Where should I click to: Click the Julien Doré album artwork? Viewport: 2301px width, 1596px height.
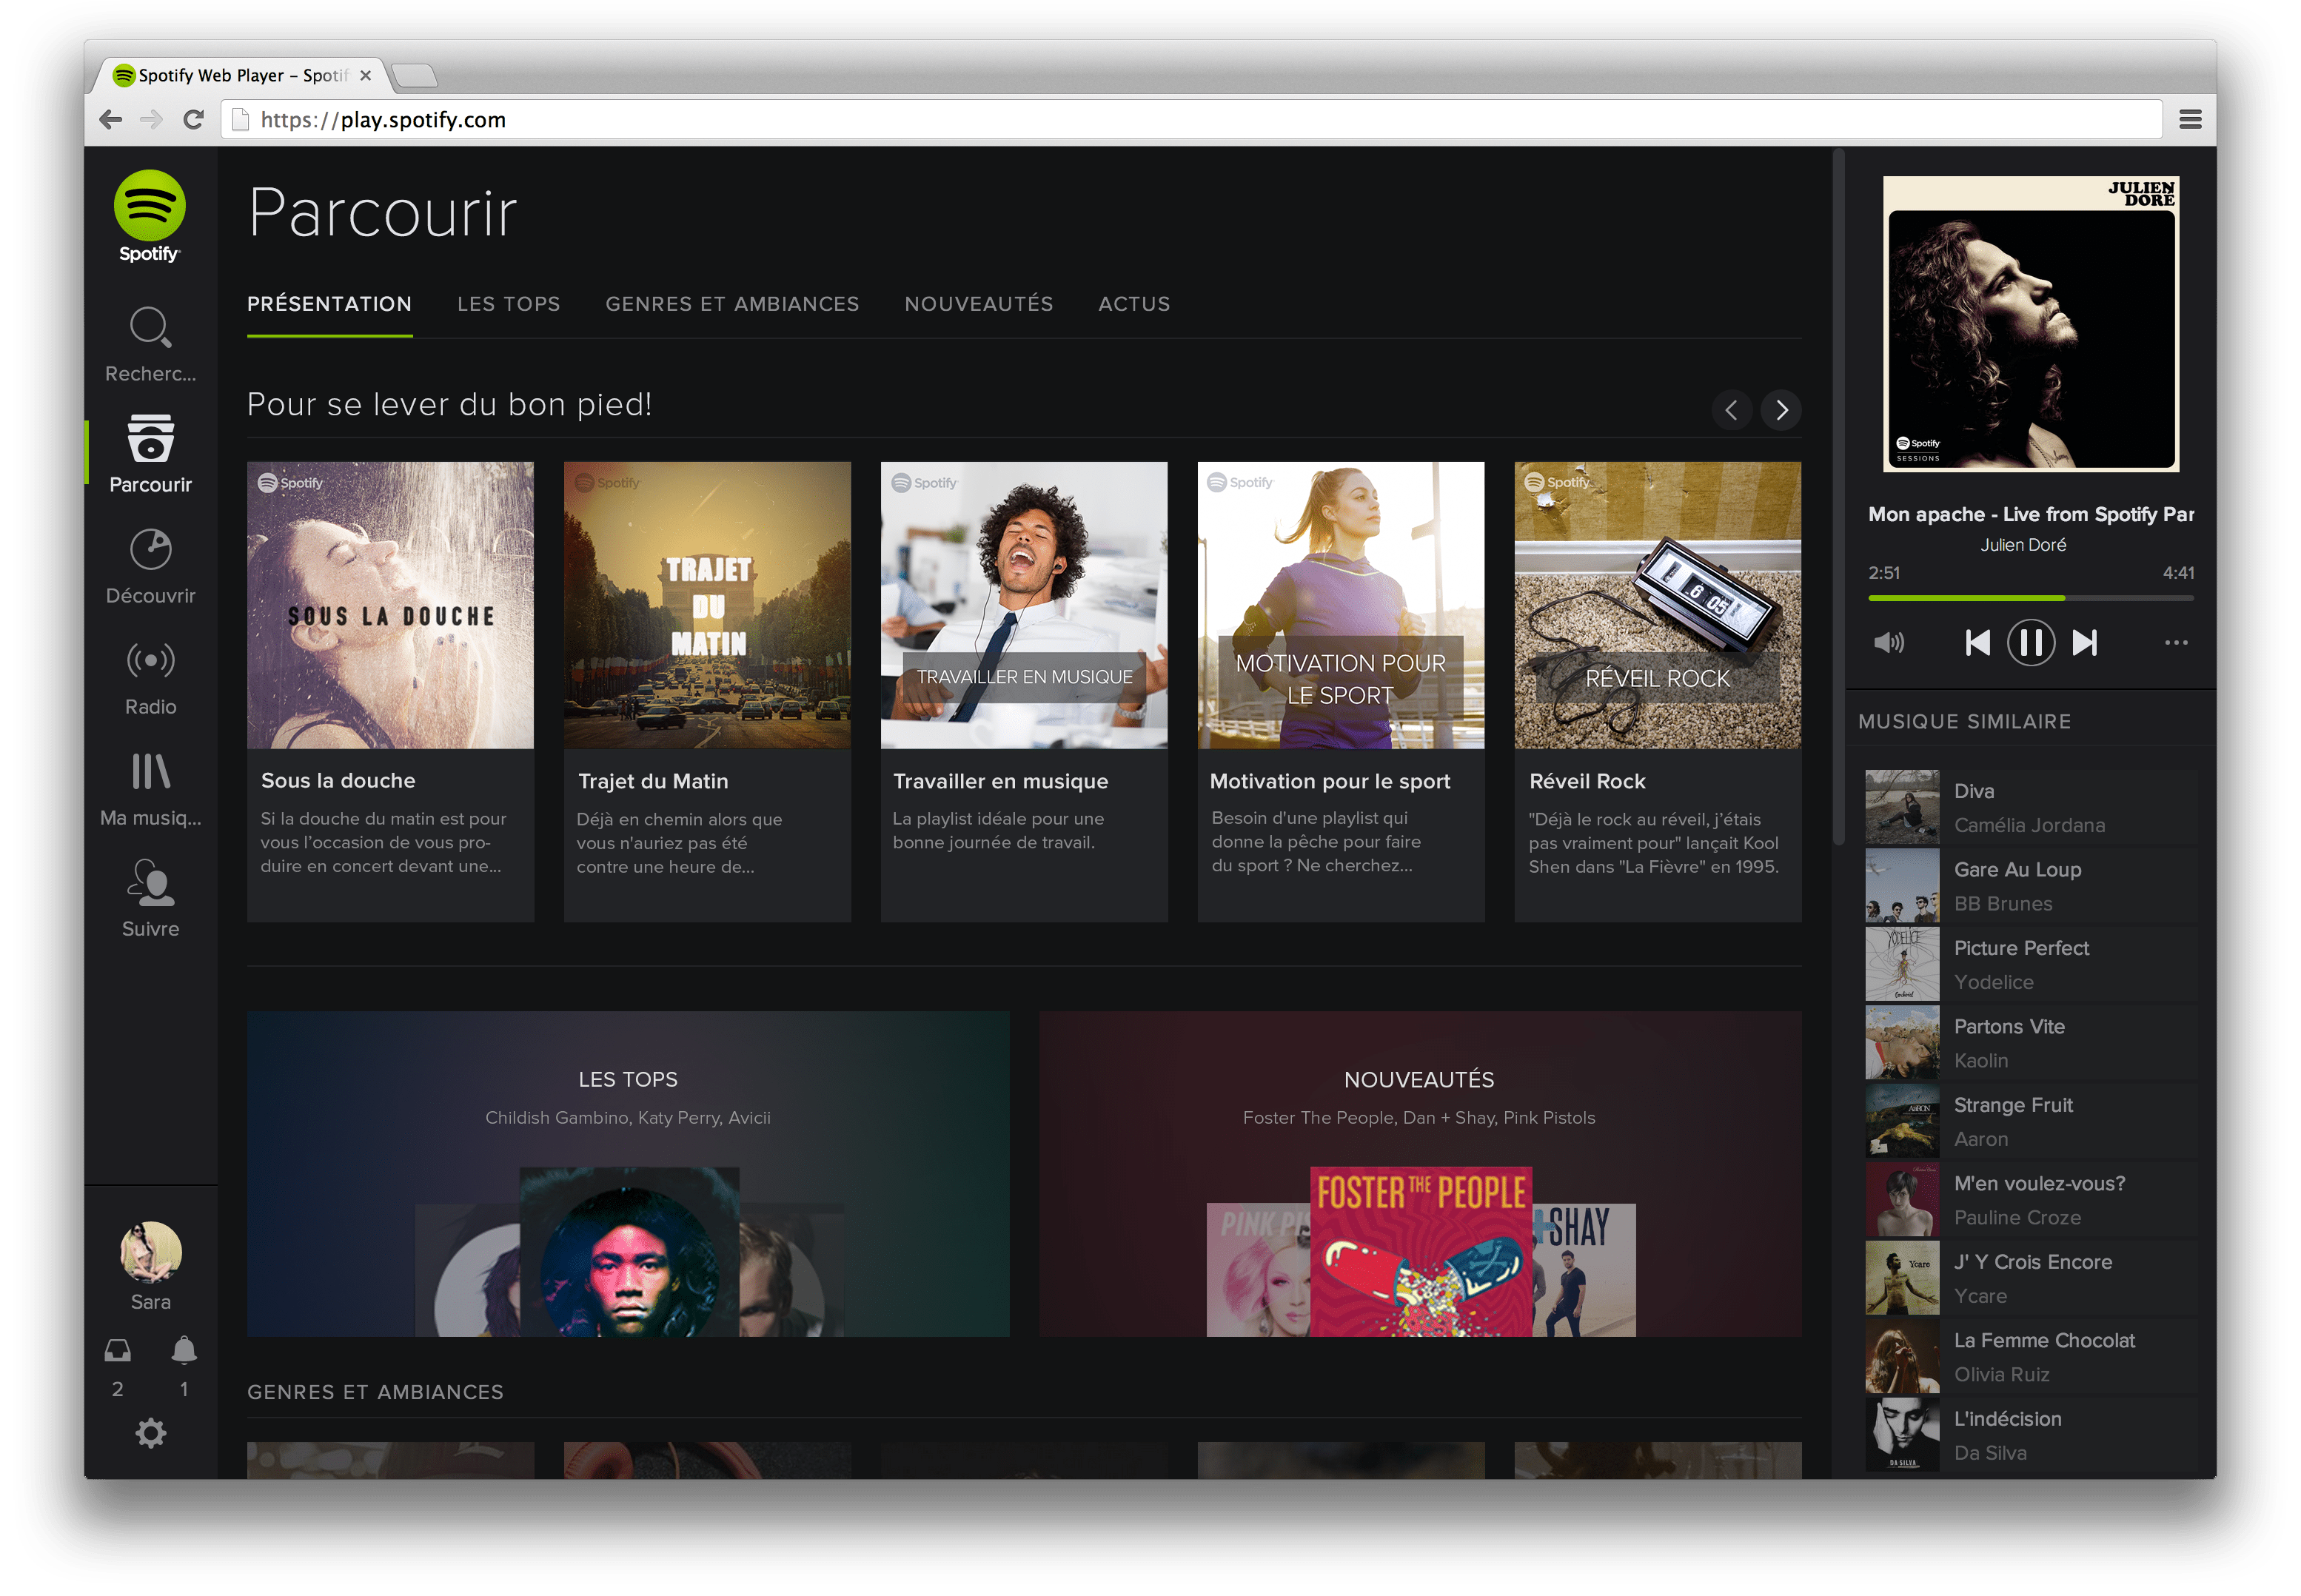(2030, 324)
